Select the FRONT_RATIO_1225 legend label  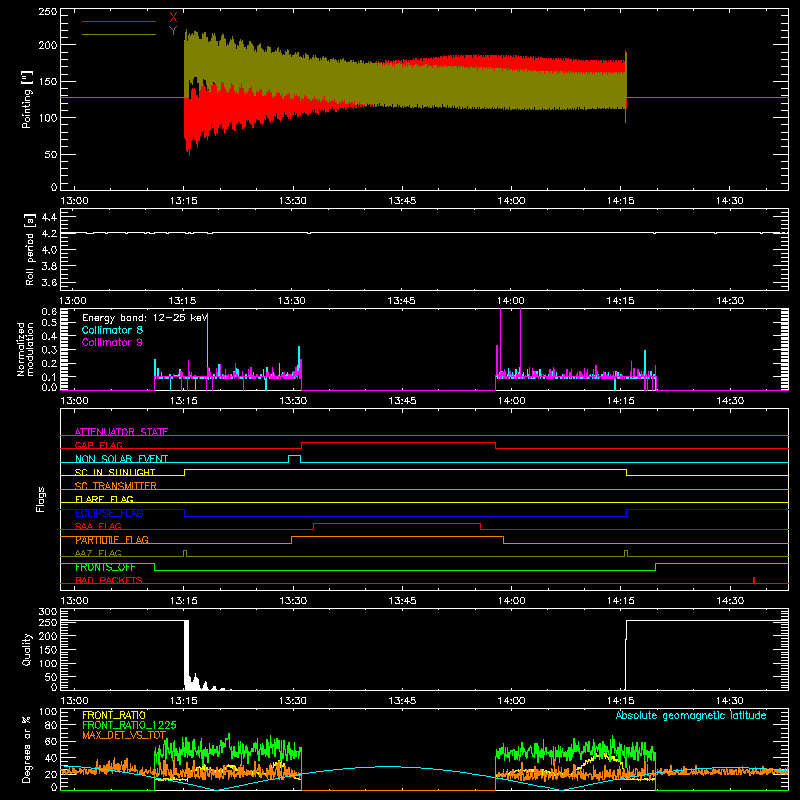(129, 725)
